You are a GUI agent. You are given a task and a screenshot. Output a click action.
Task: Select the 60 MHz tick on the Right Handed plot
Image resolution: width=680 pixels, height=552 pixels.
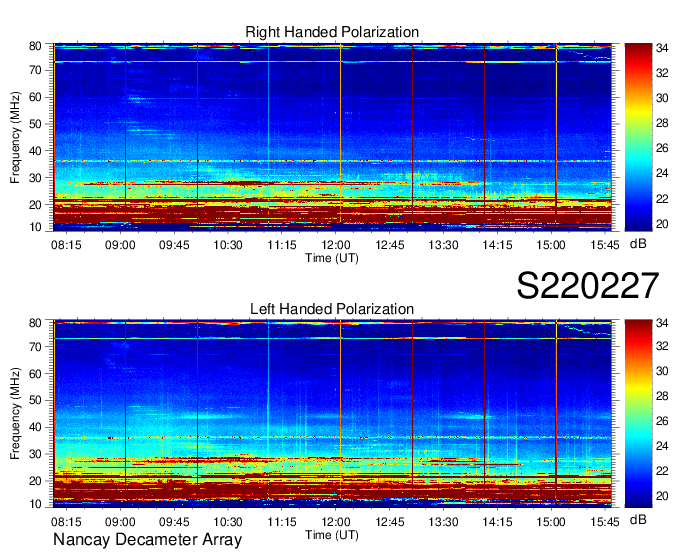pos(35,97)
